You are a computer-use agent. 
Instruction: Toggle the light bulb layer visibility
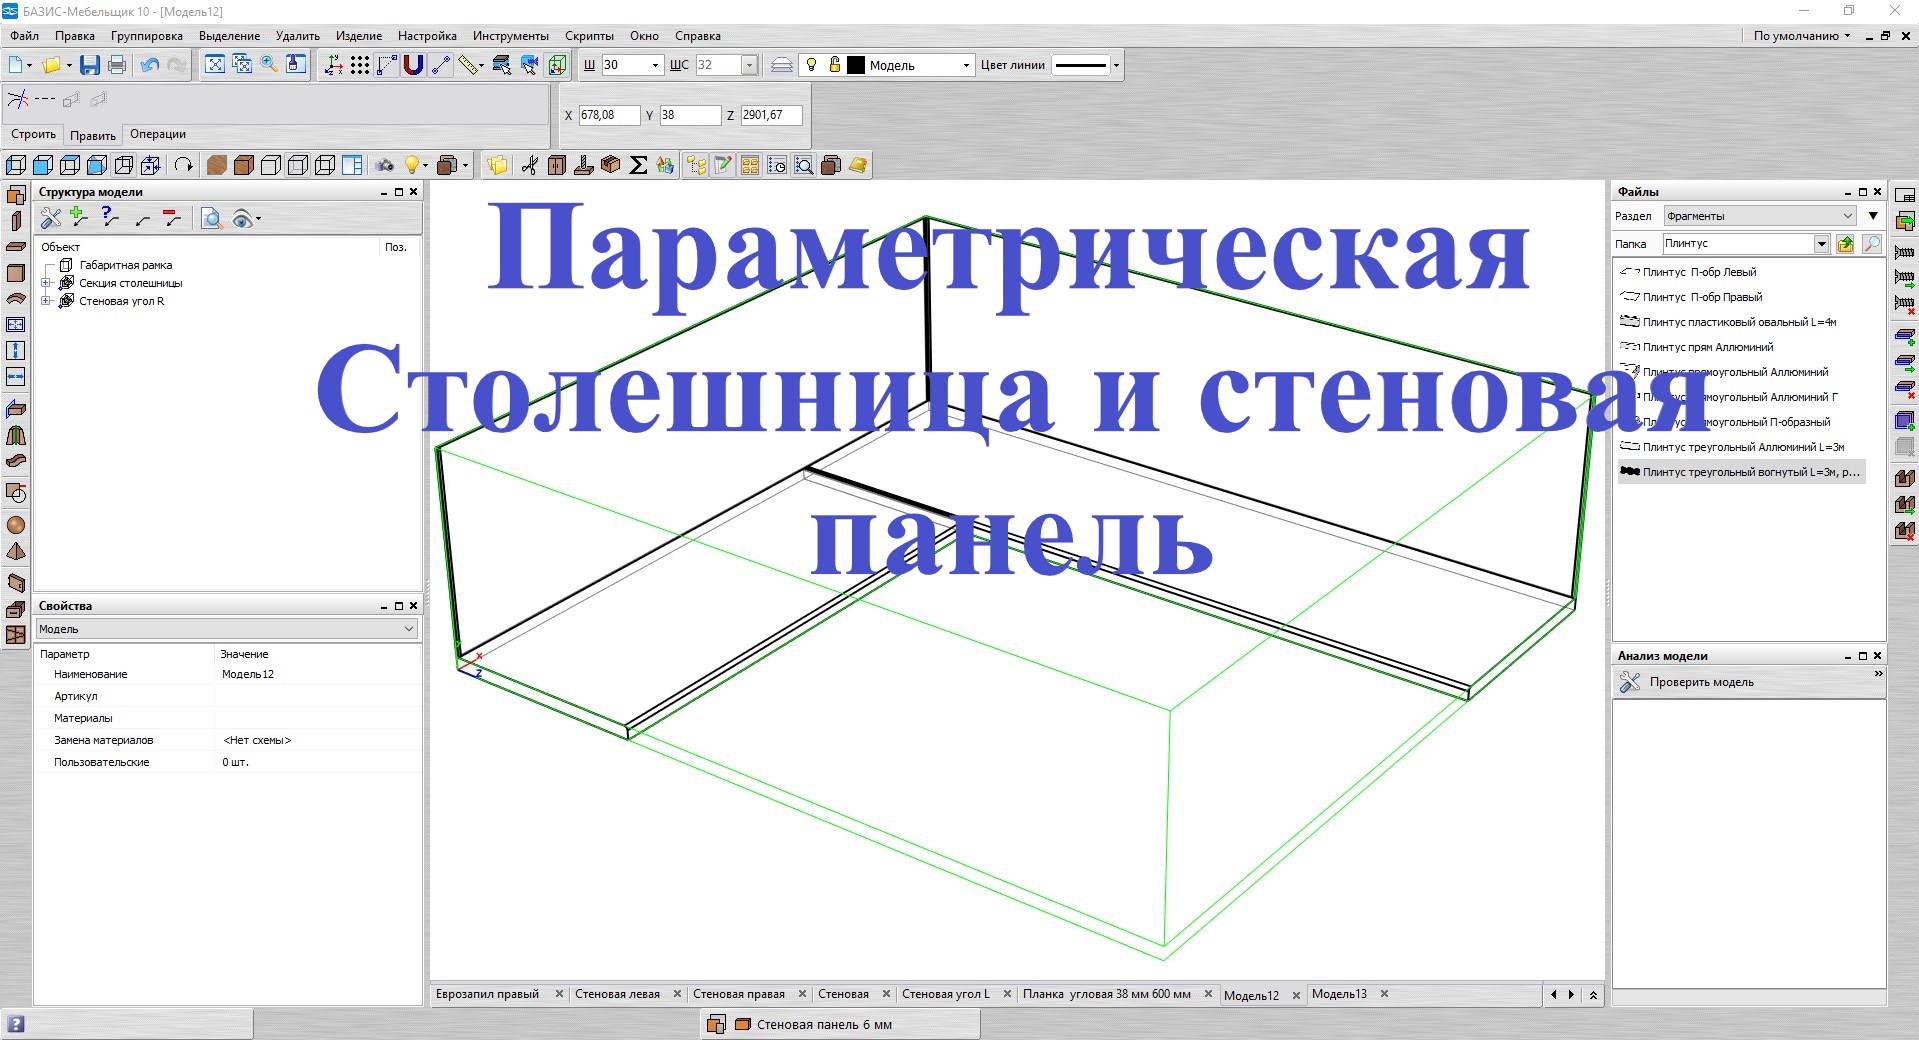(x=811, y=65)
